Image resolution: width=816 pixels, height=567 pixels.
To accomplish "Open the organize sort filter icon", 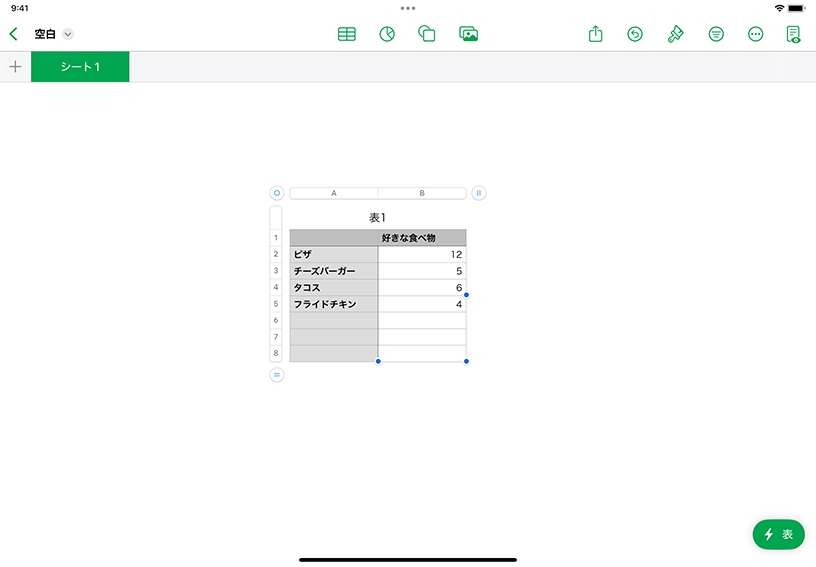I will tap(716, 34).
